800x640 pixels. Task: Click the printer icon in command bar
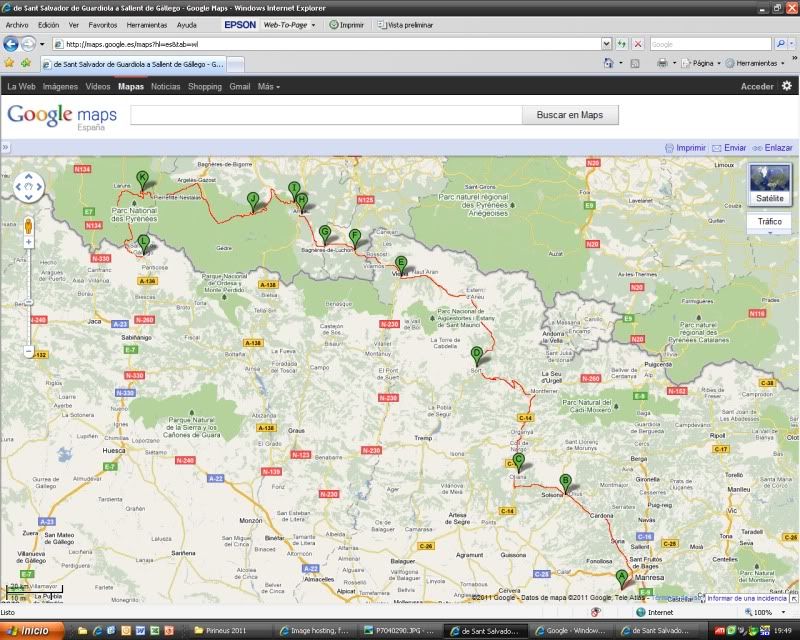[662, 63]
